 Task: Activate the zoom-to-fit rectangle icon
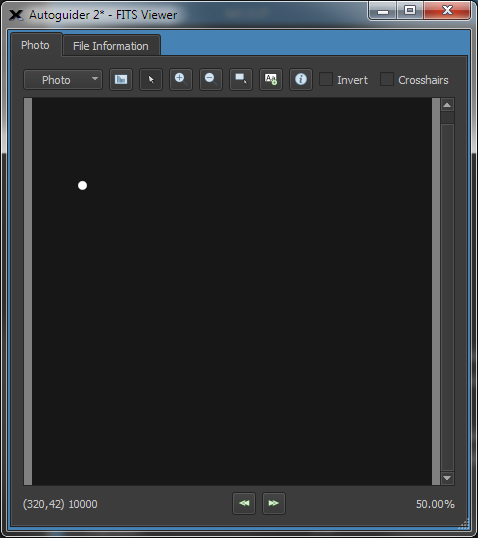[x=241, y=80]
